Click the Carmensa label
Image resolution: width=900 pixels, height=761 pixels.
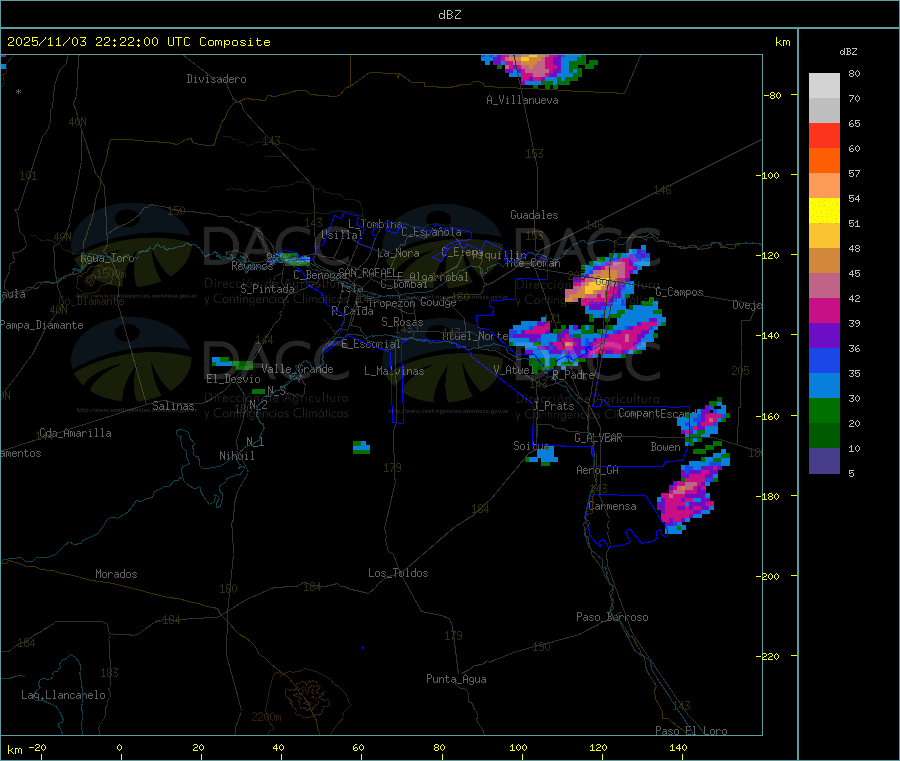point(612,506)
